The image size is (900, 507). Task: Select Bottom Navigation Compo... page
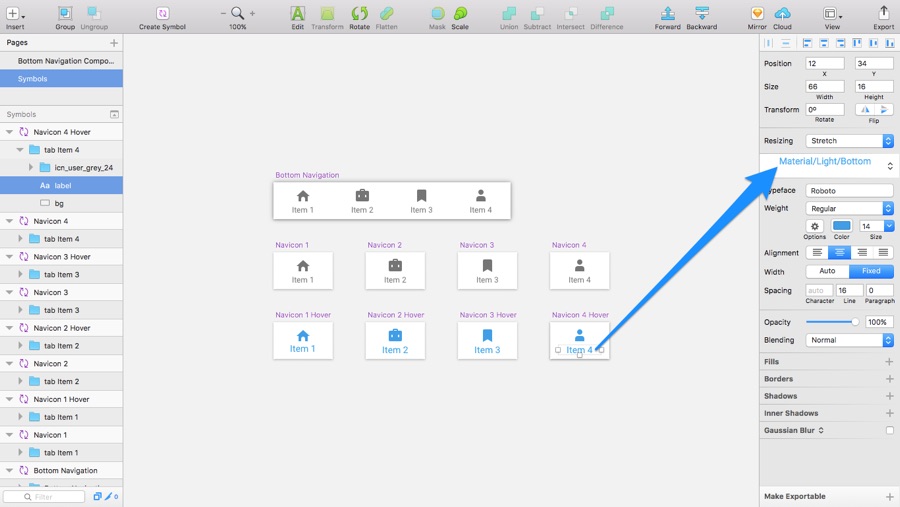point(61,61)
